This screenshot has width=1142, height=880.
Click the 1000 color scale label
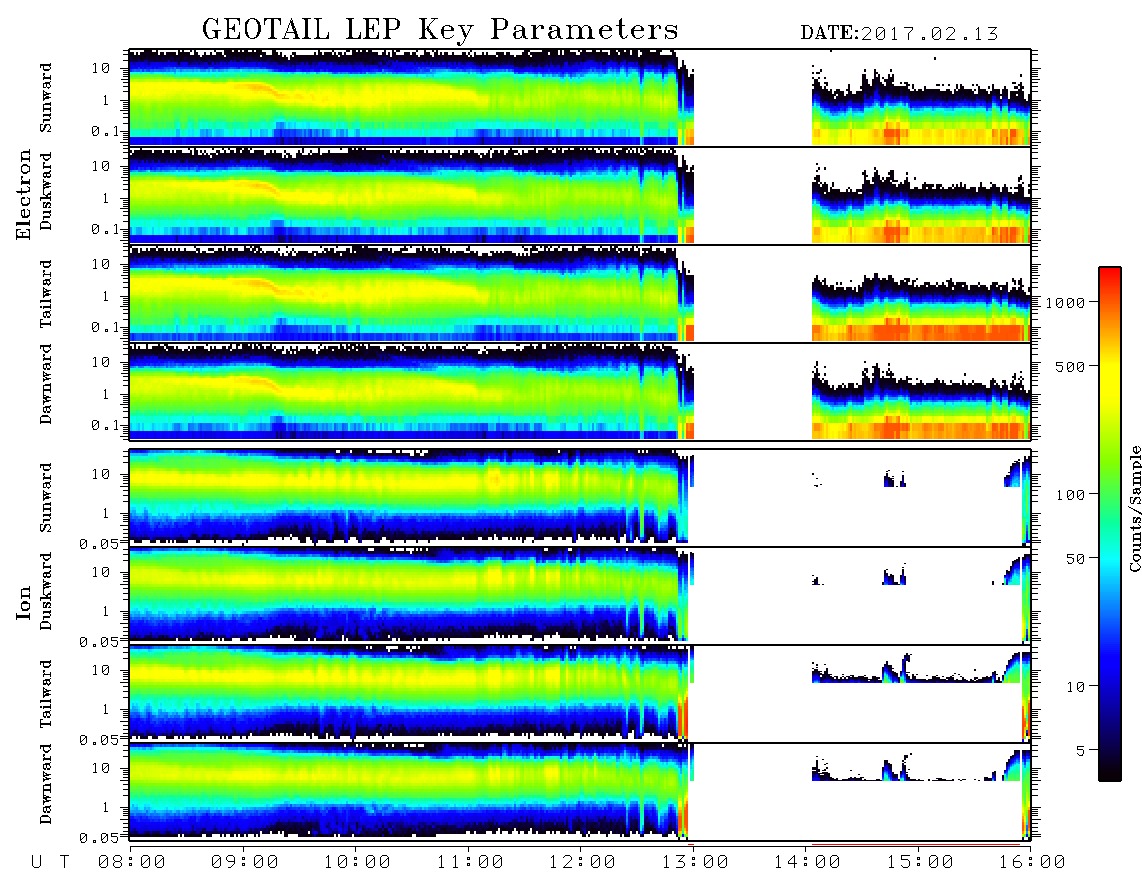click(1065, 302)
